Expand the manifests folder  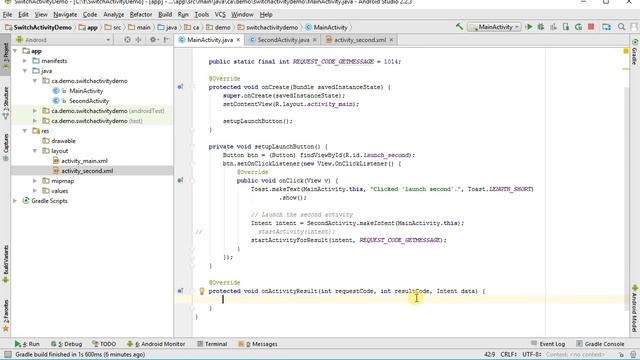click(25, 61)
